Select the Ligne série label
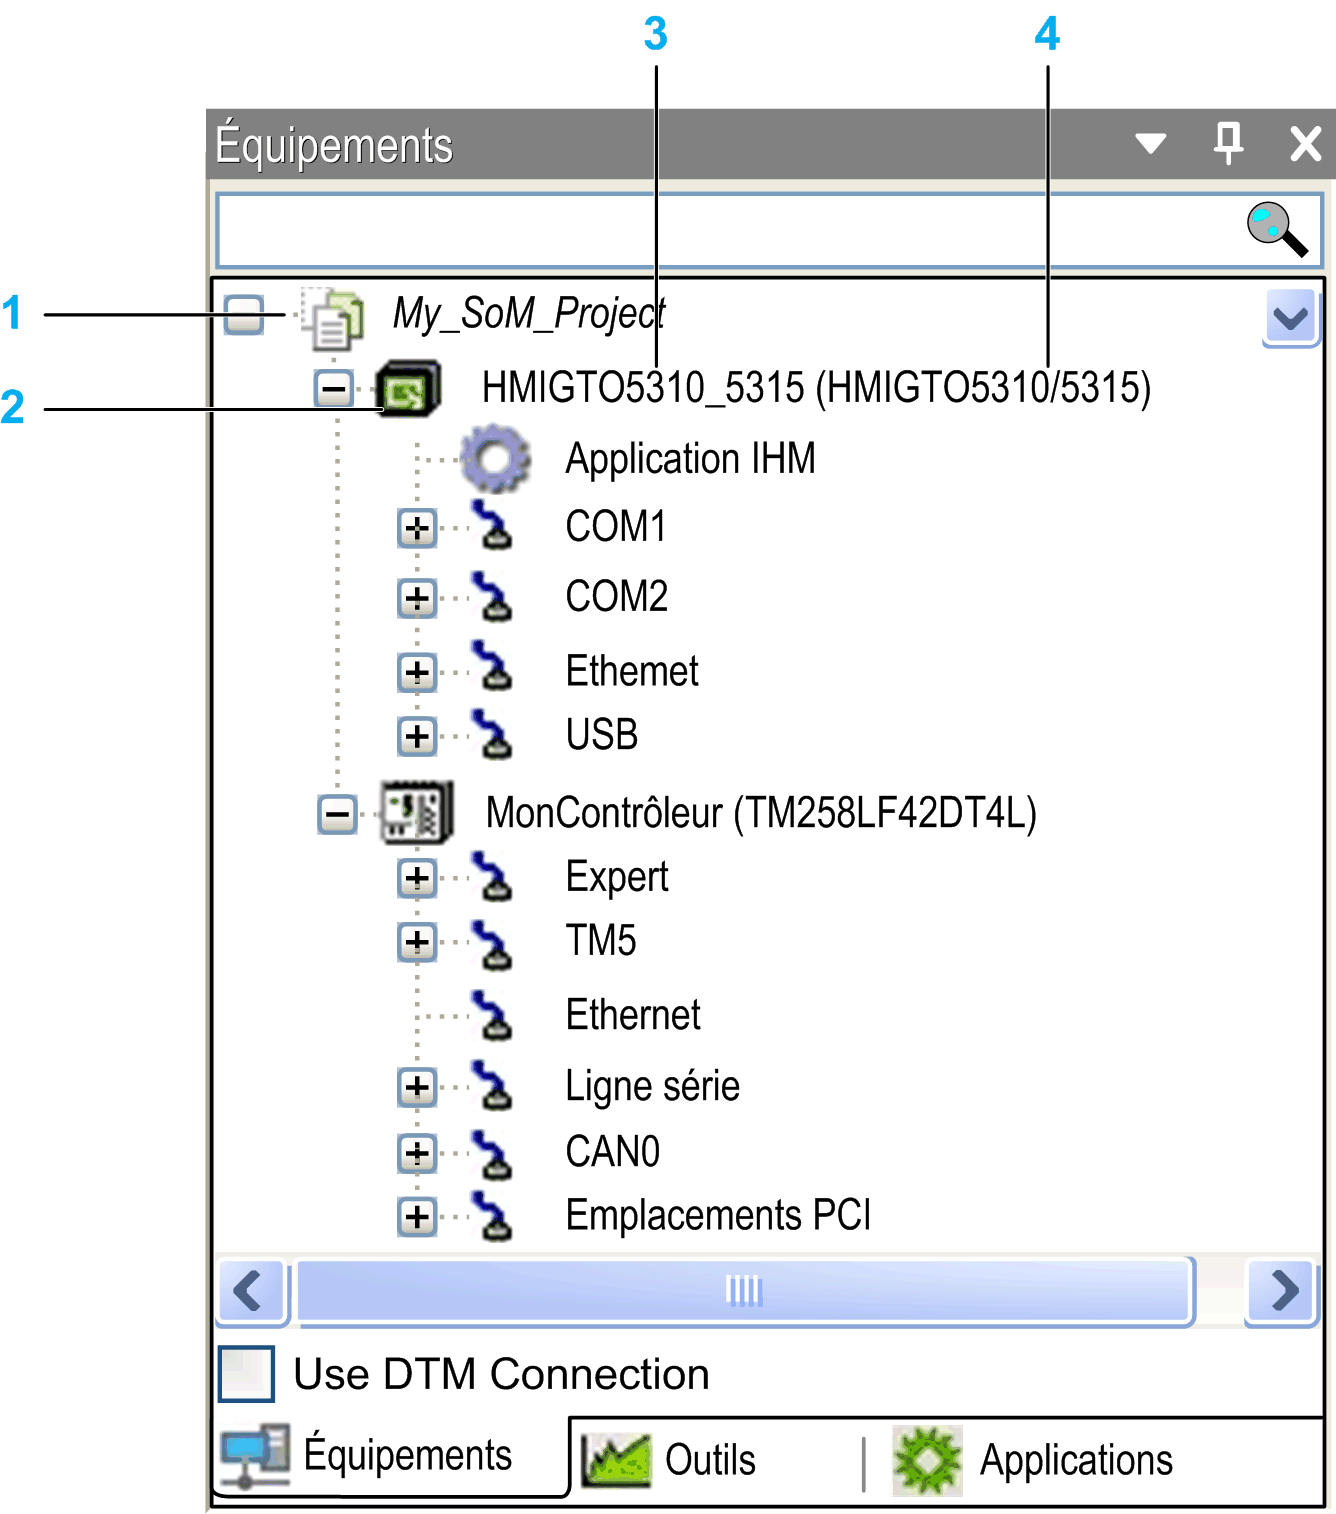Viewport: 1336px width, 1514px height. [x=652, y=1087]
